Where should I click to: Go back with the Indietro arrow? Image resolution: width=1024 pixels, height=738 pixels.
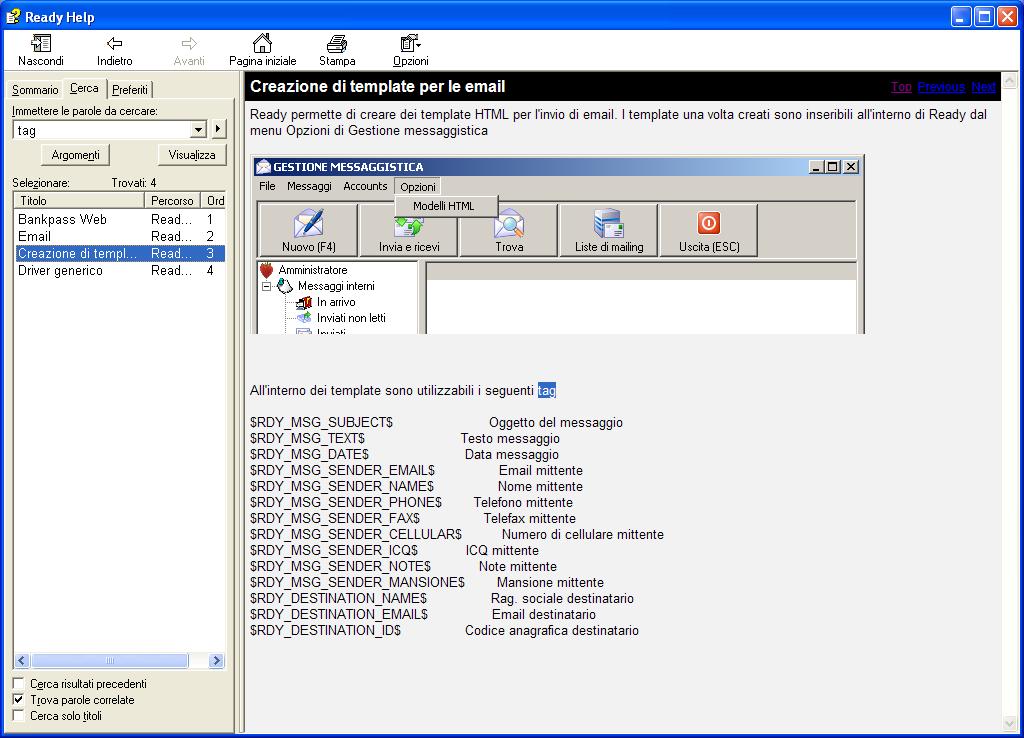click(x=114, y=44)
